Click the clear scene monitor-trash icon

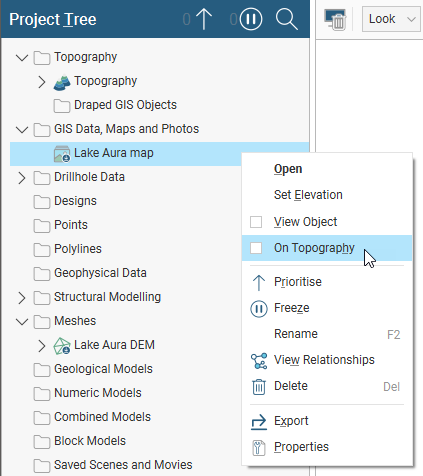coord(335,19)
